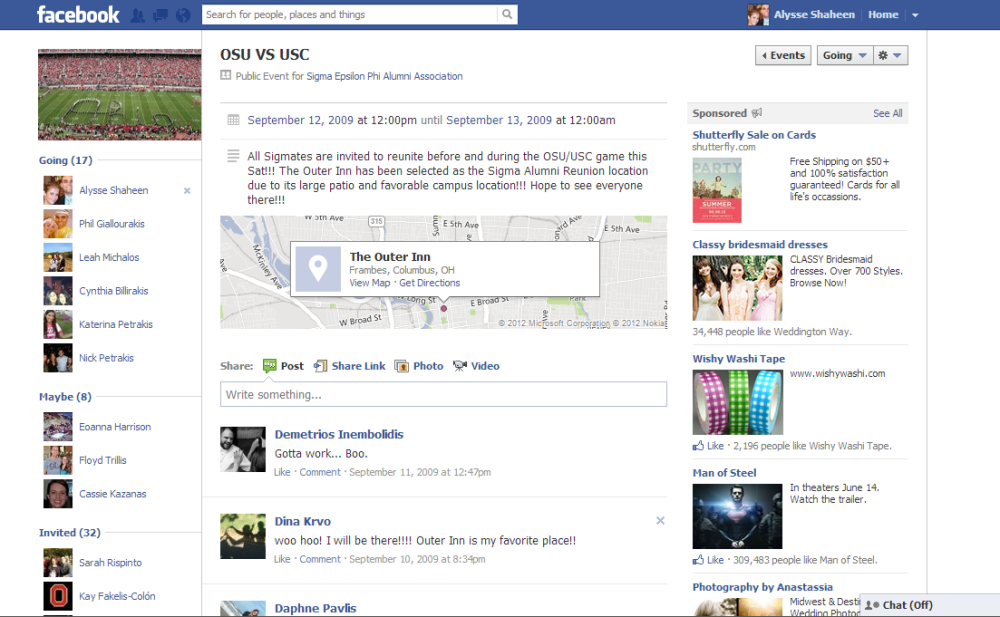Click the Write something text box

click(x=443, y=395)
